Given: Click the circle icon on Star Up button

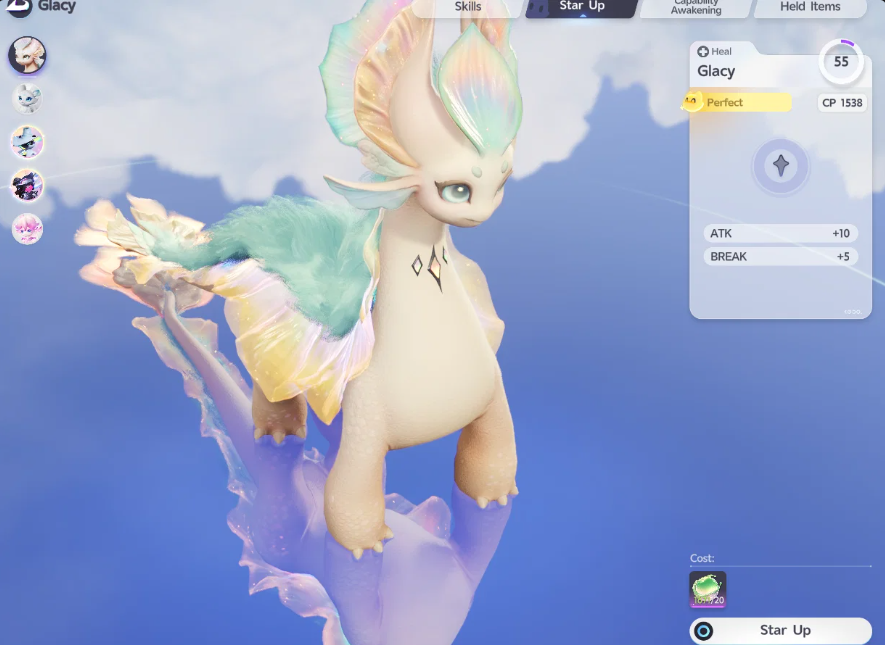Looking at the screenshot, I should tap(704, 630).
